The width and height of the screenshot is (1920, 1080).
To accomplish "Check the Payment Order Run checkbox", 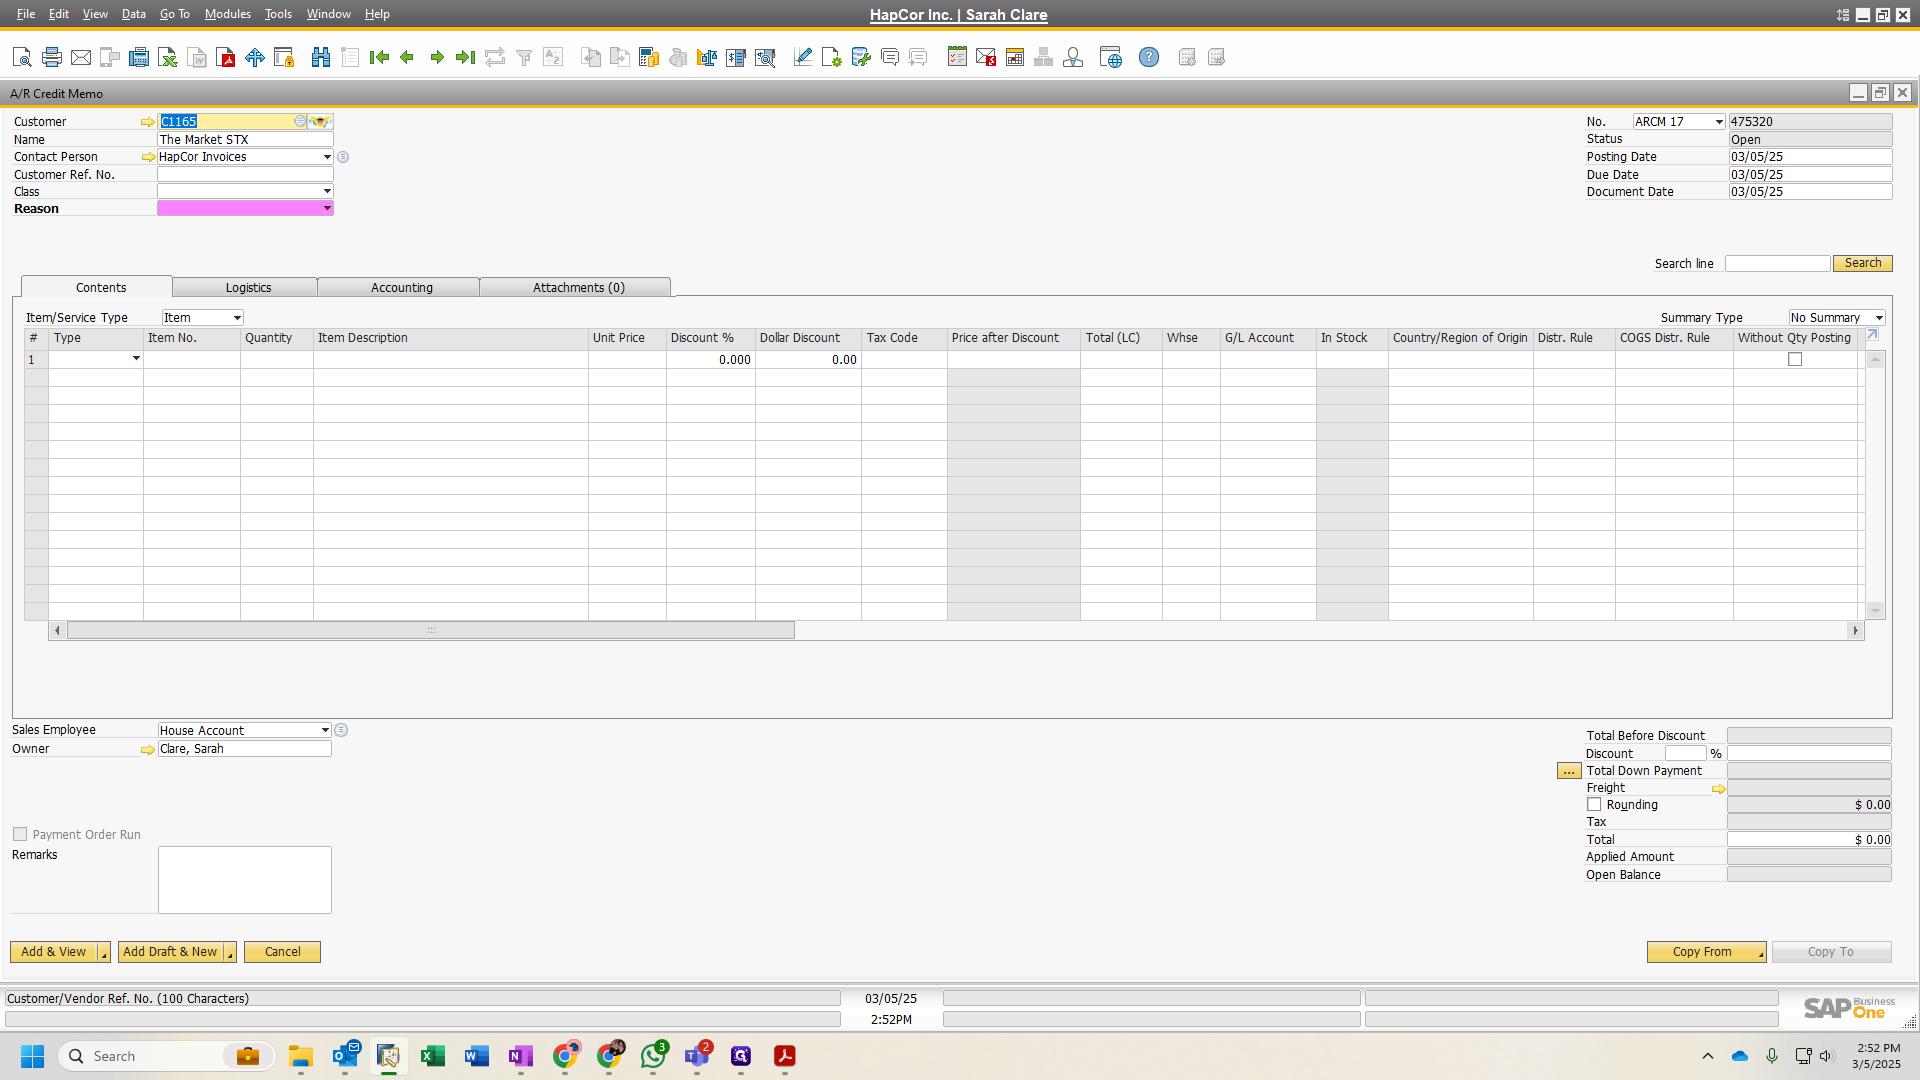I will click(x=20, y=834).
